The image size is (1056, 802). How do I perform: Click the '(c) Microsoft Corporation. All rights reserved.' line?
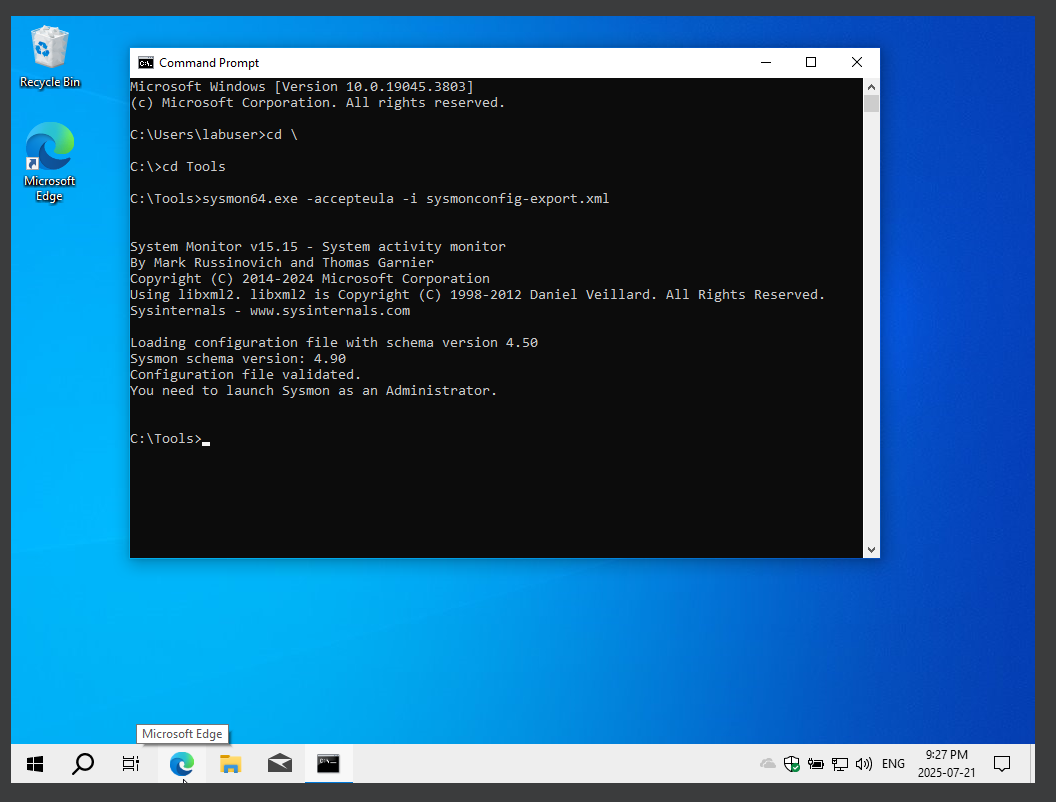[x=317, y=102]
